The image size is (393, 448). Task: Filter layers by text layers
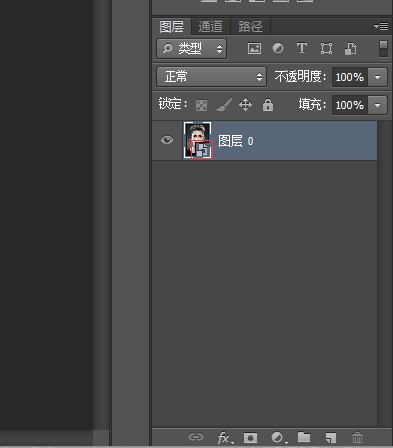pyautogui.click(x=302, y=49)
